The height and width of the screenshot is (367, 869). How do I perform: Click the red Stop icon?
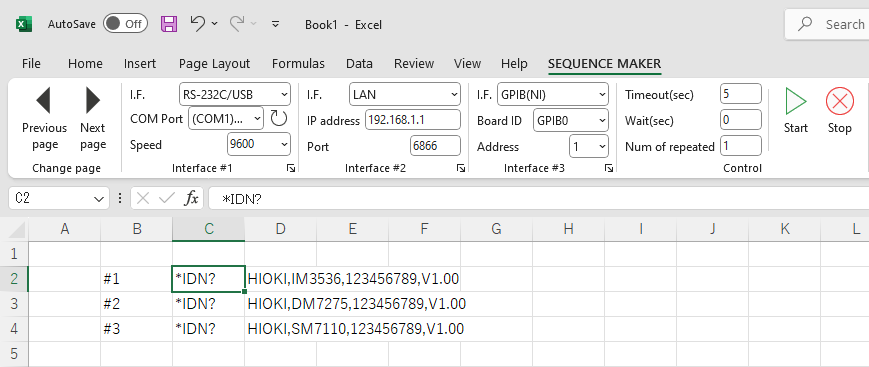[840, 102]
